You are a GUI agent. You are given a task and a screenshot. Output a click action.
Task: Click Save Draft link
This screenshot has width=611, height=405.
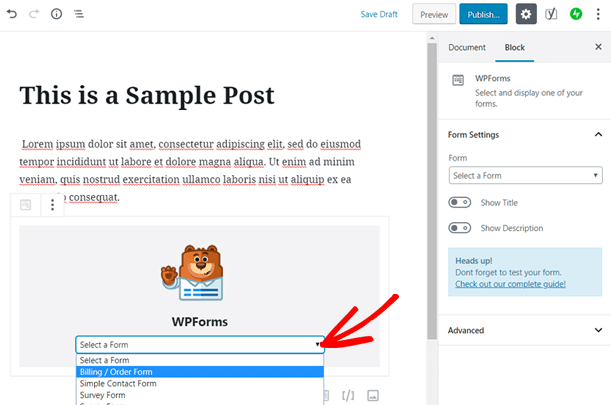pos(379,14)
